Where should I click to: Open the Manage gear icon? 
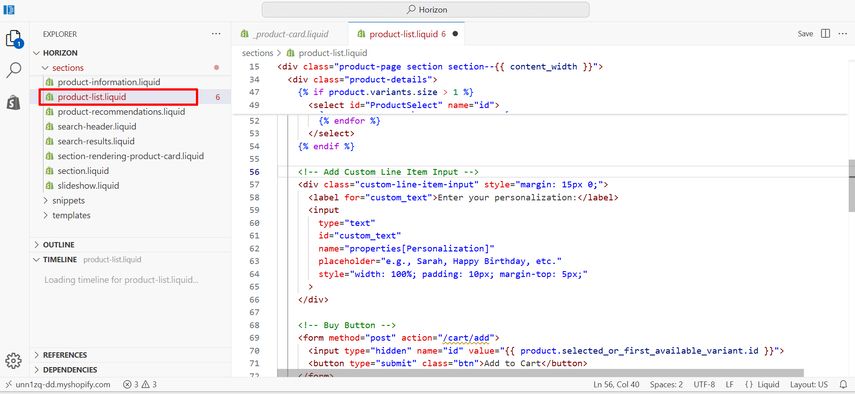pyautogui.click(x=13, y=360)
